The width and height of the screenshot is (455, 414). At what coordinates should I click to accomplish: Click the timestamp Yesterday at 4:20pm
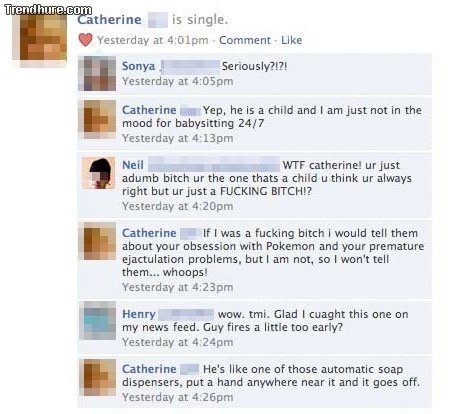pyautogui.click(x=178, y=206)
